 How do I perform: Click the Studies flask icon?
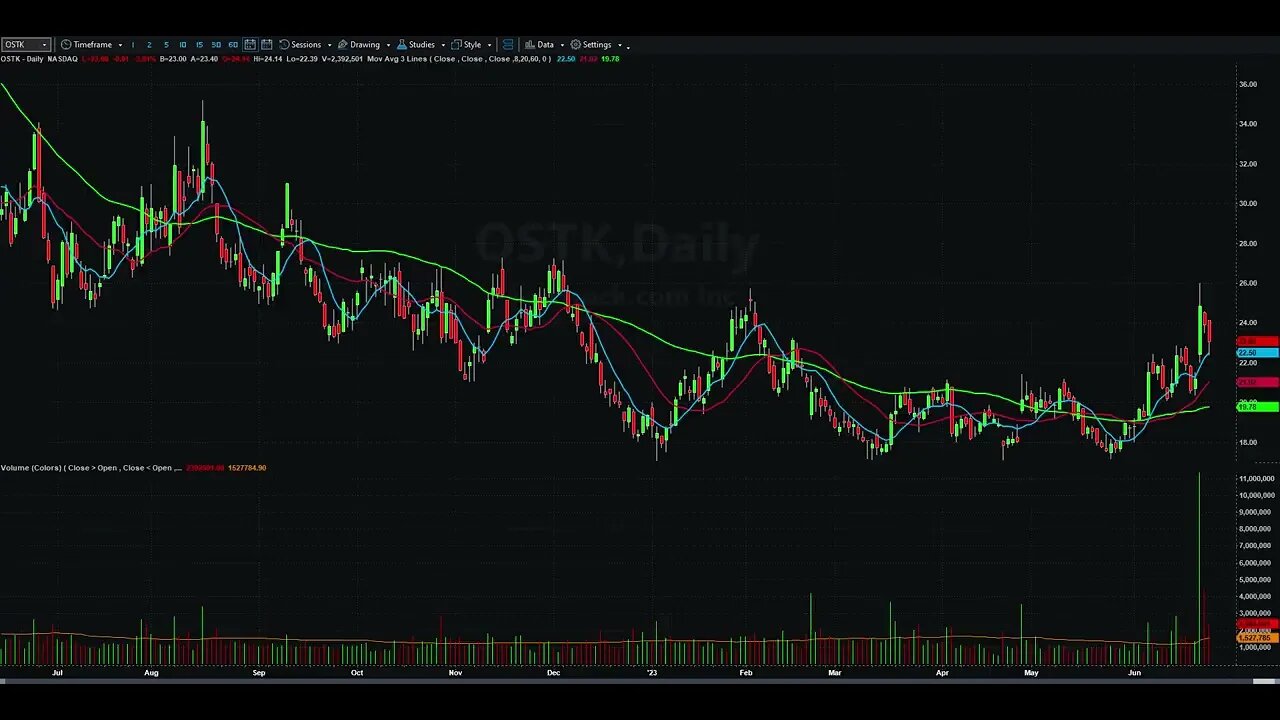click(x=402, y=45)
